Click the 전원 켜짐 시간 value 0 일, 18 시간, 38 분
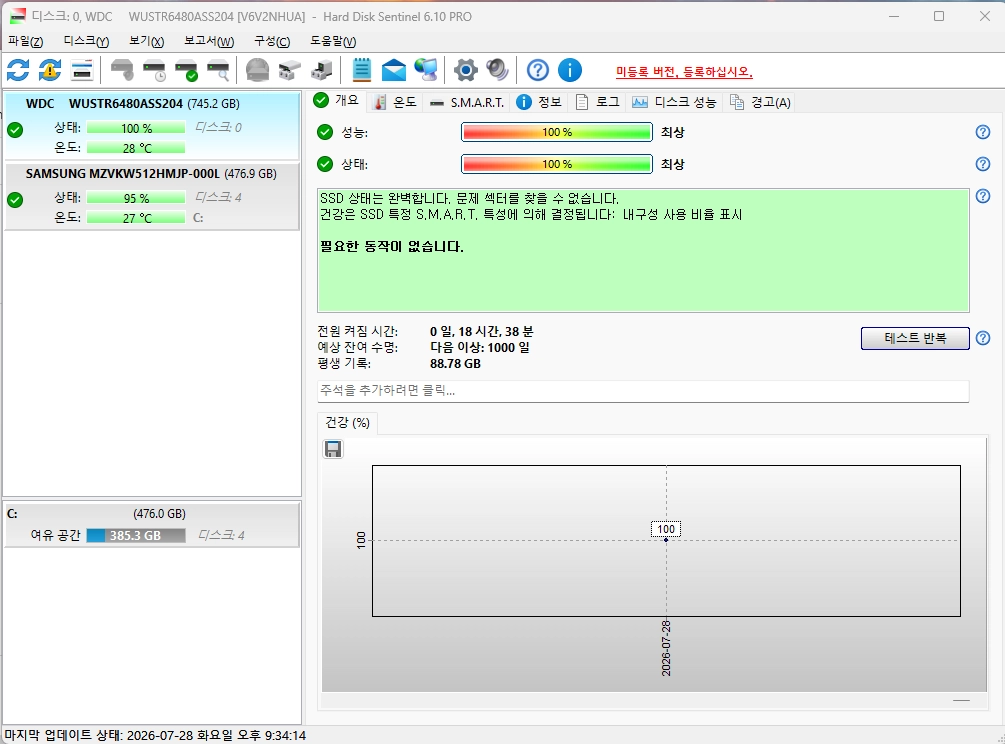1005x744 pixels. coord(481,331)
